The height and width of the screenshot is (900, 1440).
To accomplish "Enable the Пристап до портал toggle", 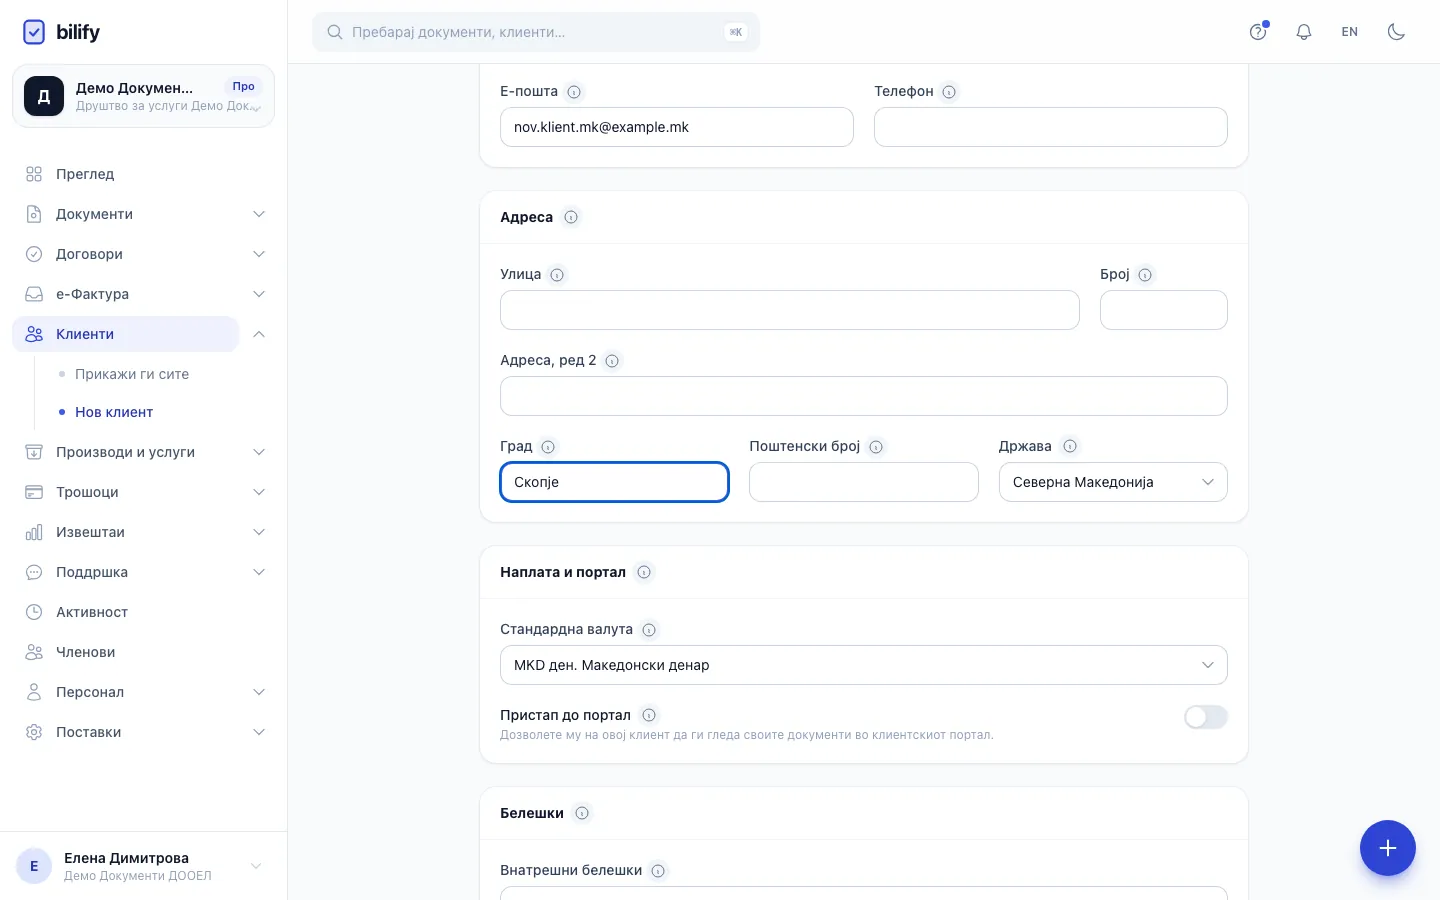I will (x=1205, y=717).
